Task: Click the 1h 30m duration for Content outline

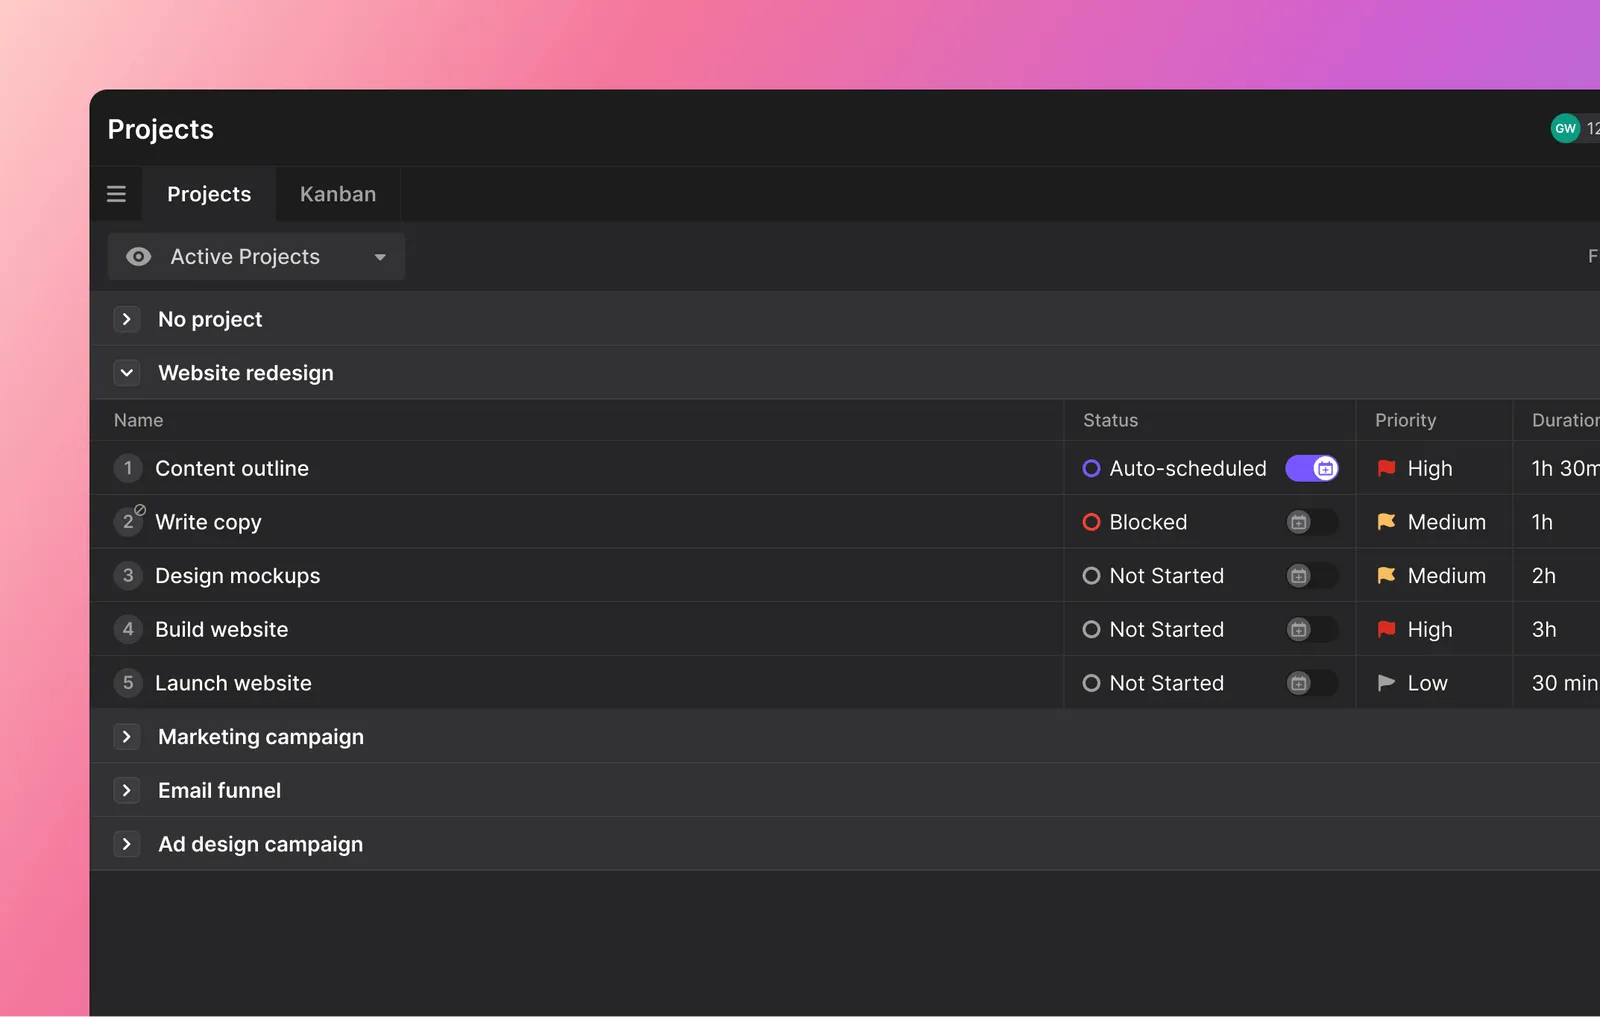Action: [x=1564, y=468]
